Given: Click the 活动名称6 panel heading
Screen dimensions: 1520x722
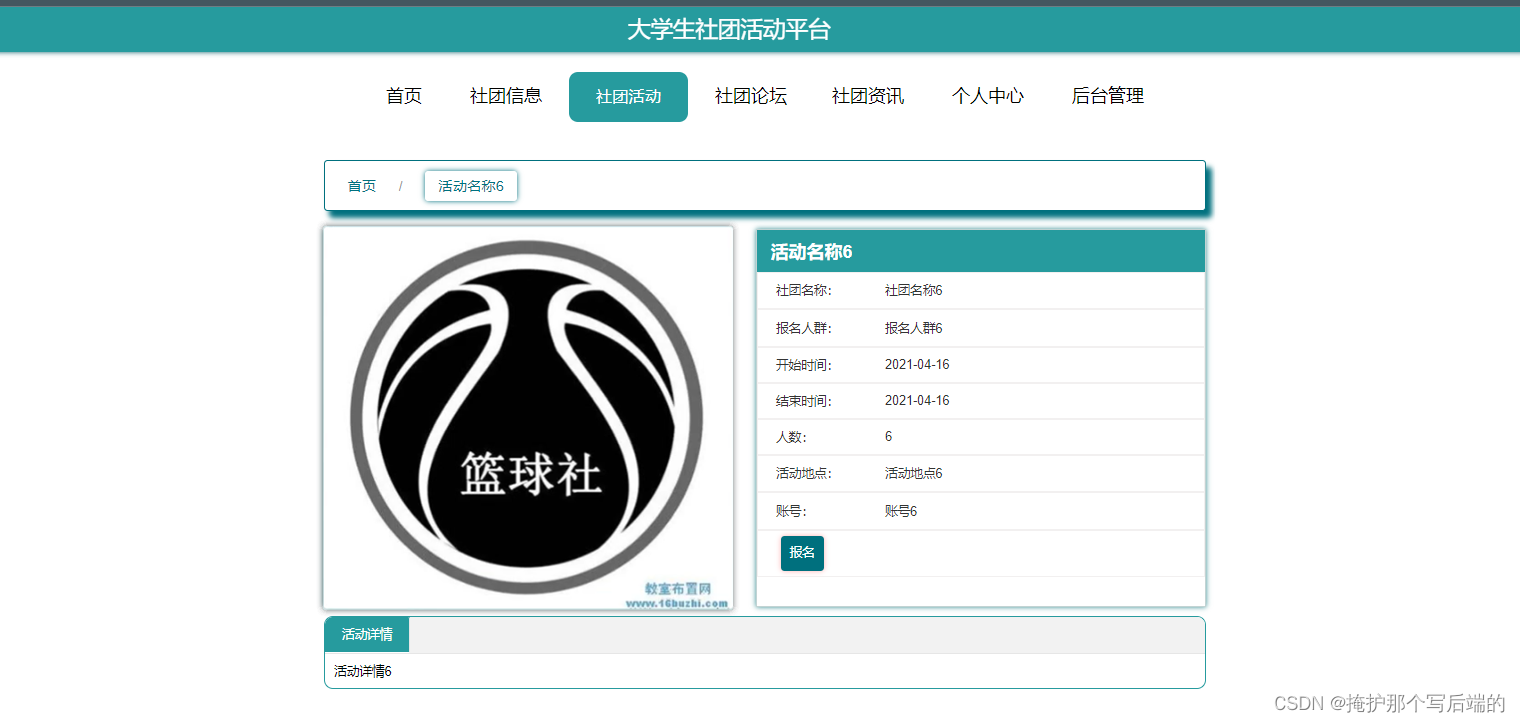Looking at the screenshot, I should (x=811, y=252).
